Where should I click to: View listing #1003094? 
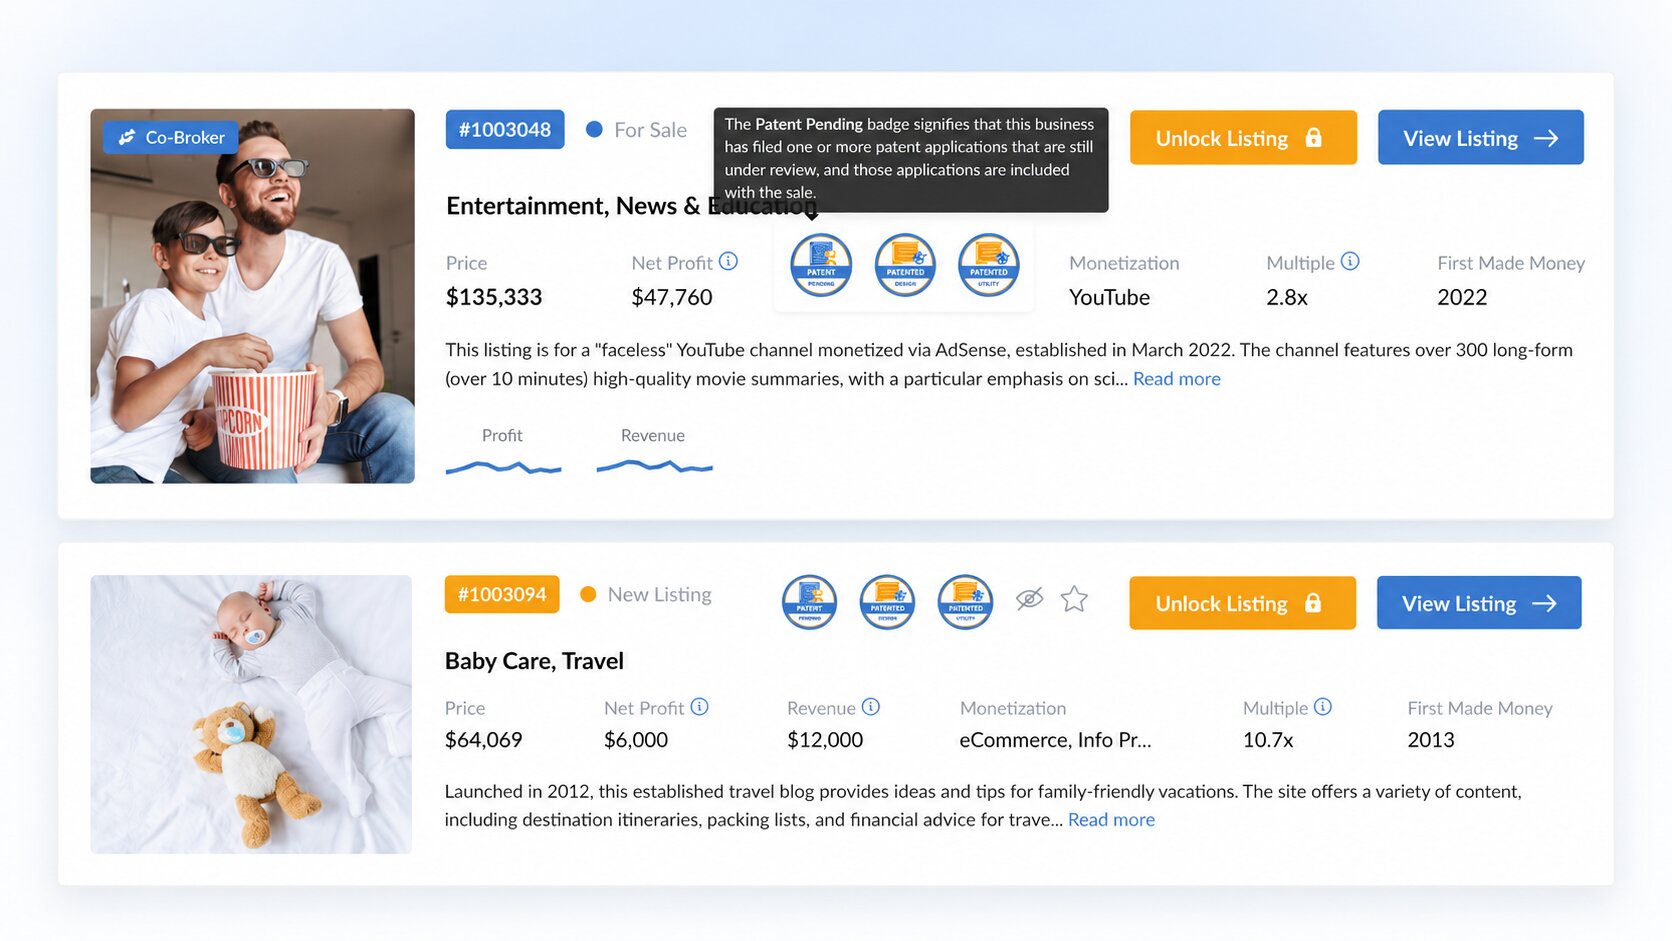[1479, 603]
